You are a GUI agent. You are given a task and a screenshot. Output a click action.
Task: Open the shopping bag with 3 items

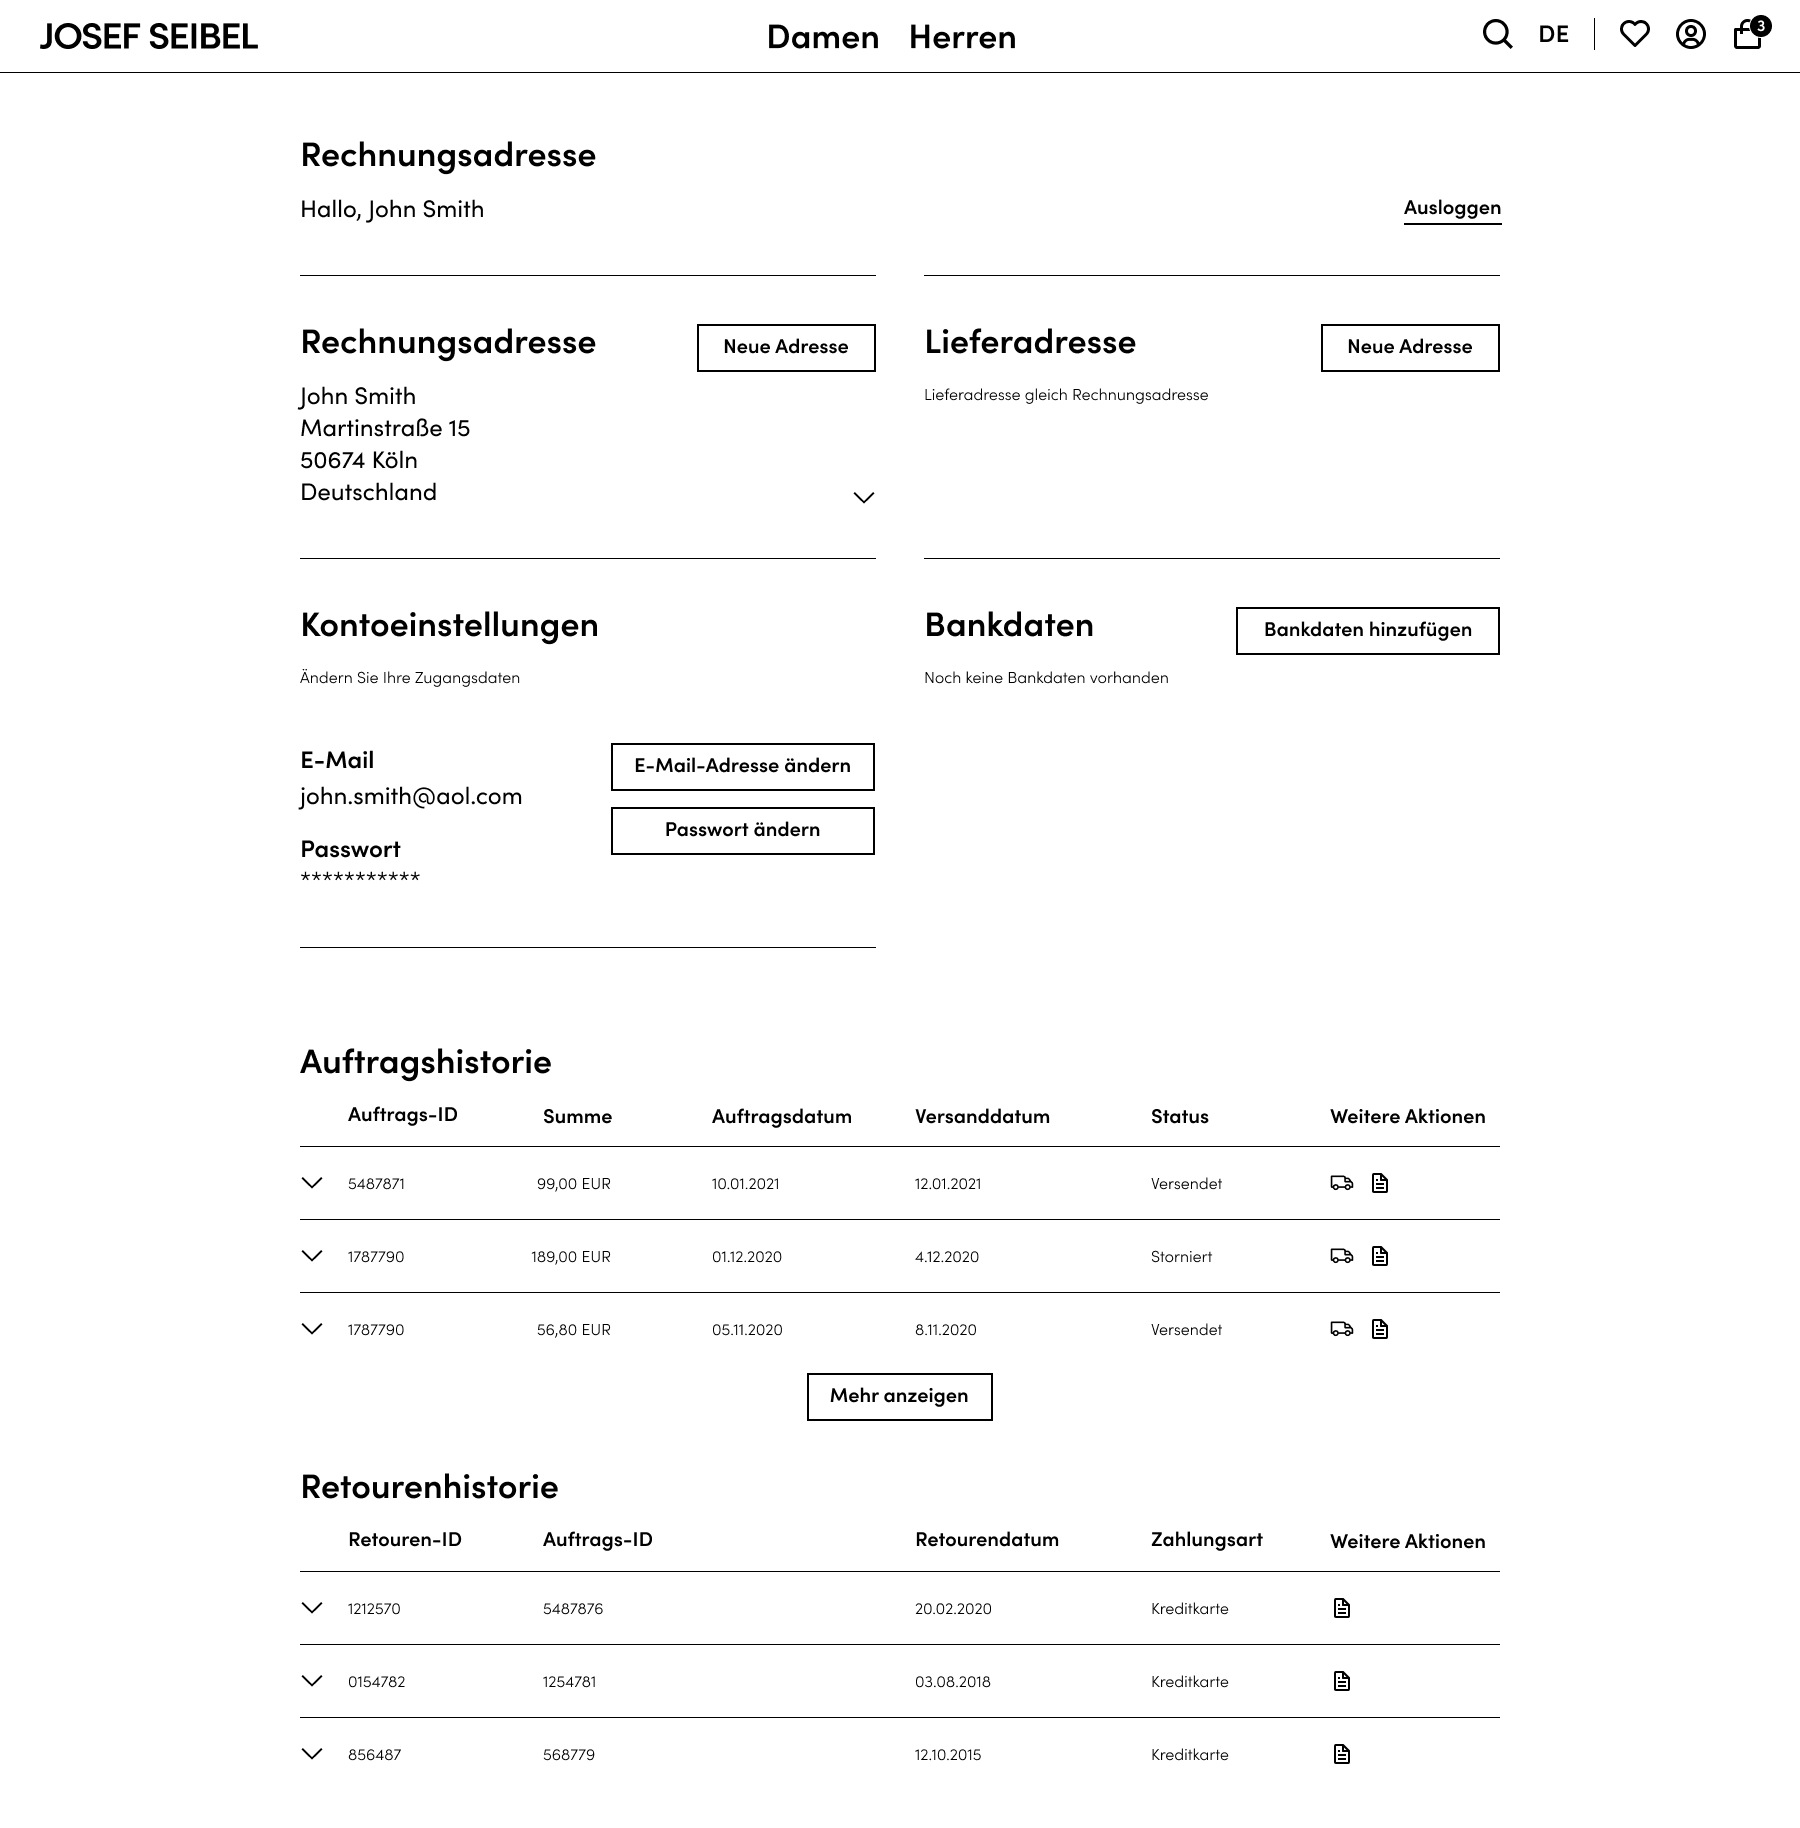pyautogui.click(x=1748, y=35)
